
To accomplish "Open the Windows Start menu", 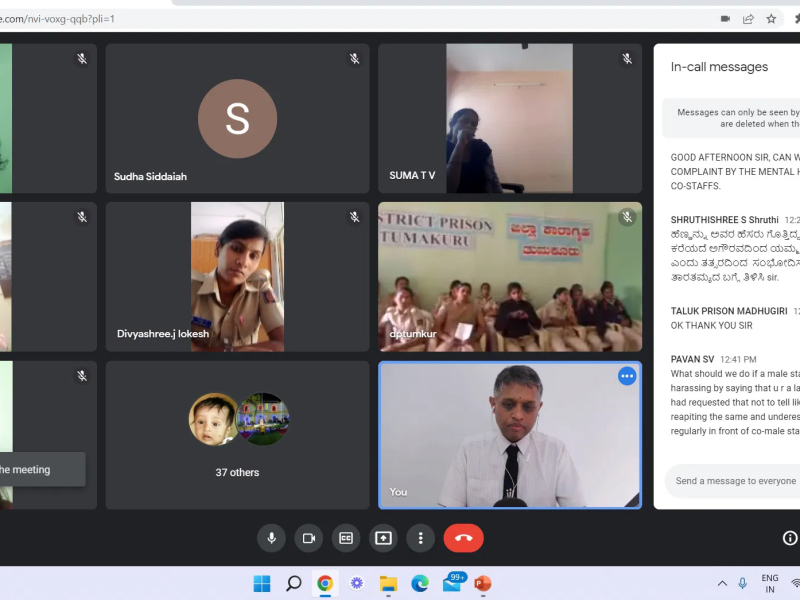I will [262, 583].
